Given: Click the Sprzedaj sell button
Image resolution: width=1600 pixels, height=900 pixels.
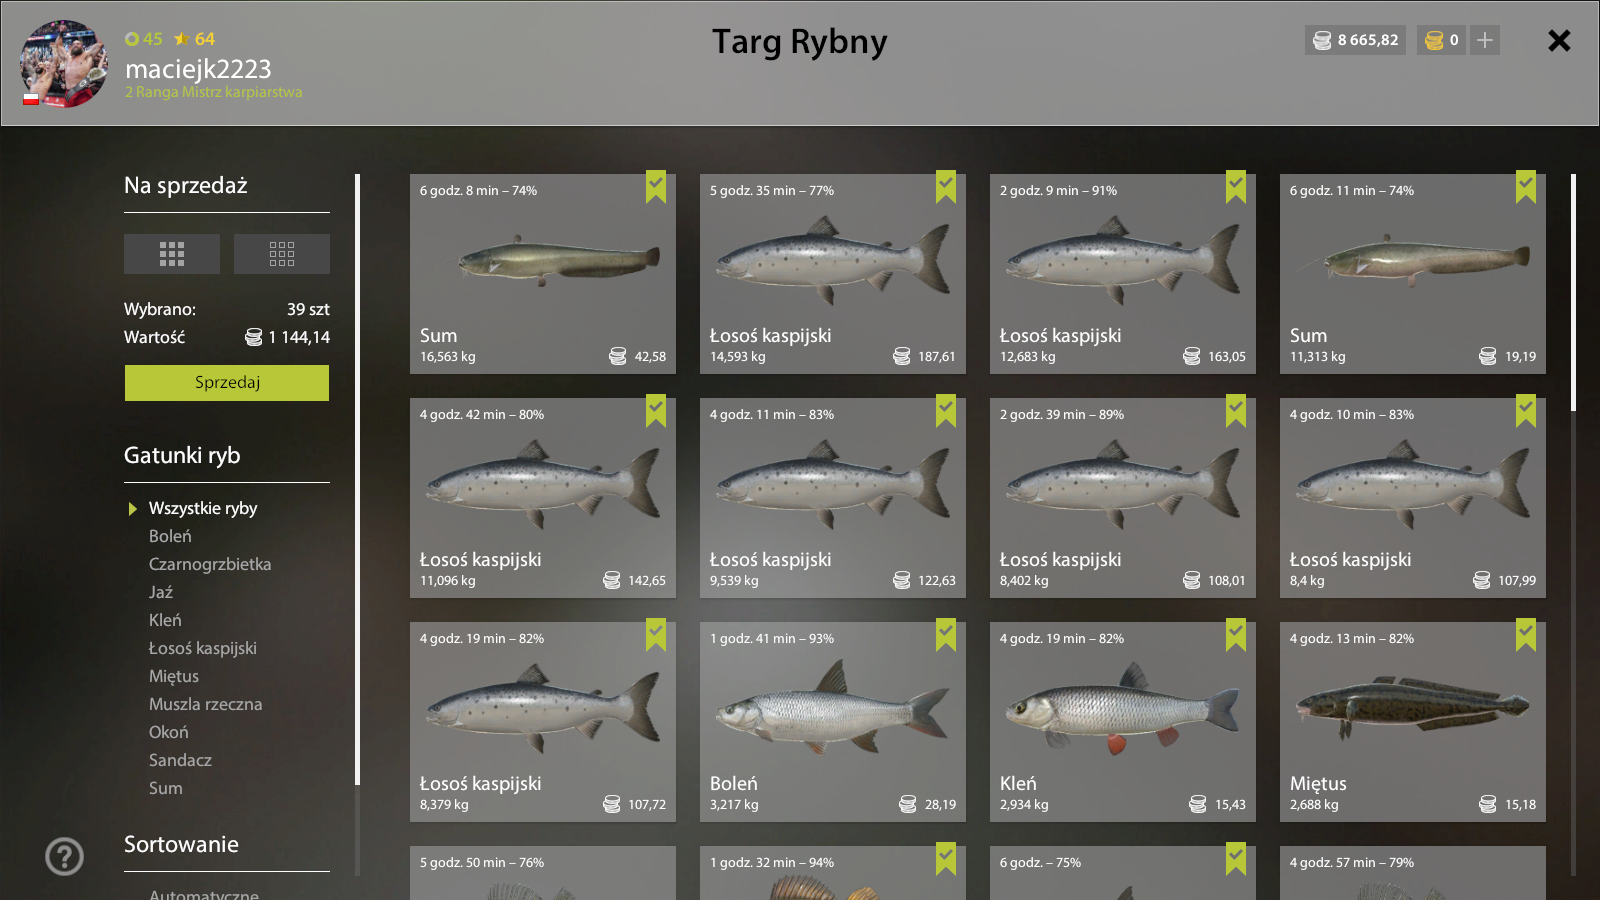Looking at the screenshot, I should click(227, 383).
